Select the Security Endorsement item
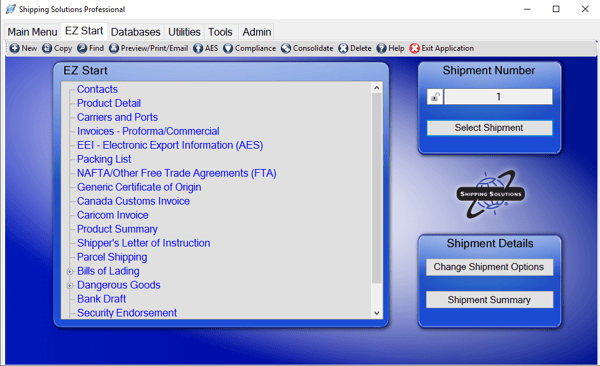Viewport: 600px width, 366px height. [127, 313]
